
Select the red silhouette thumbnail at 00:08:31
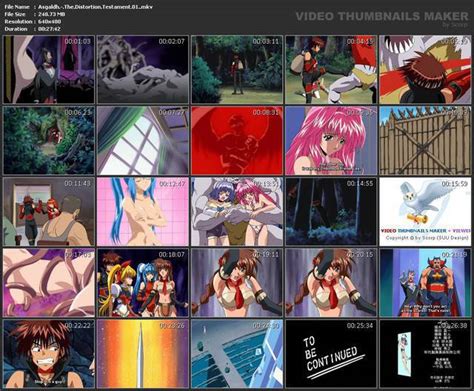click(x=237, y=140)
